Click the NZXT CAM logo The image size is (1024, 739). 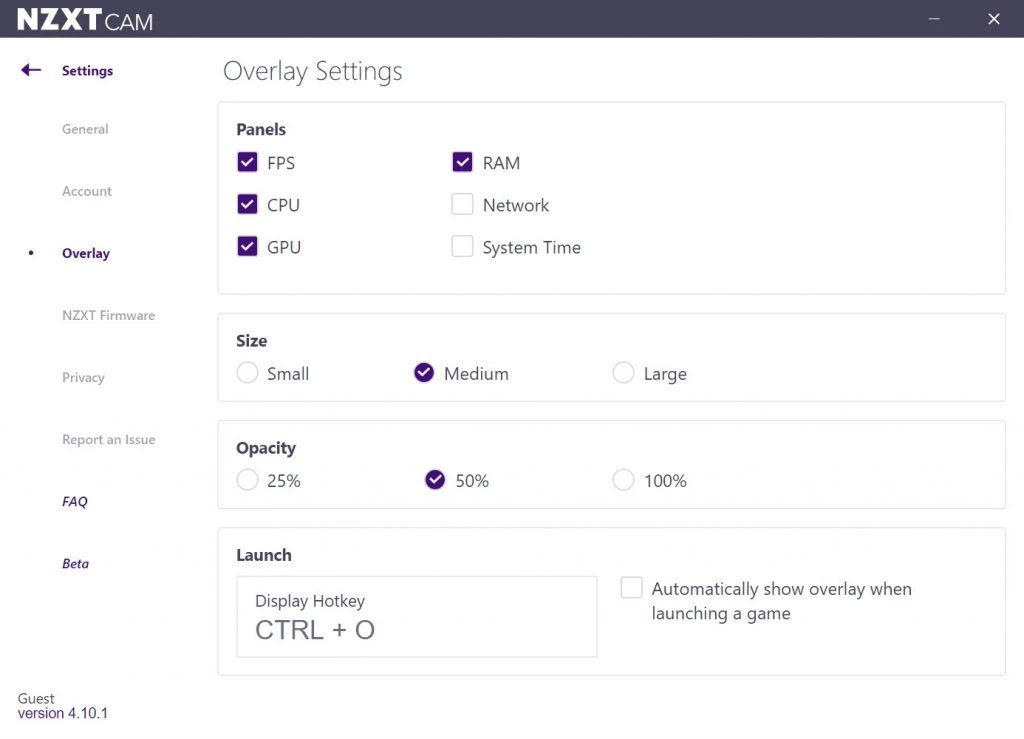point(85,19)
